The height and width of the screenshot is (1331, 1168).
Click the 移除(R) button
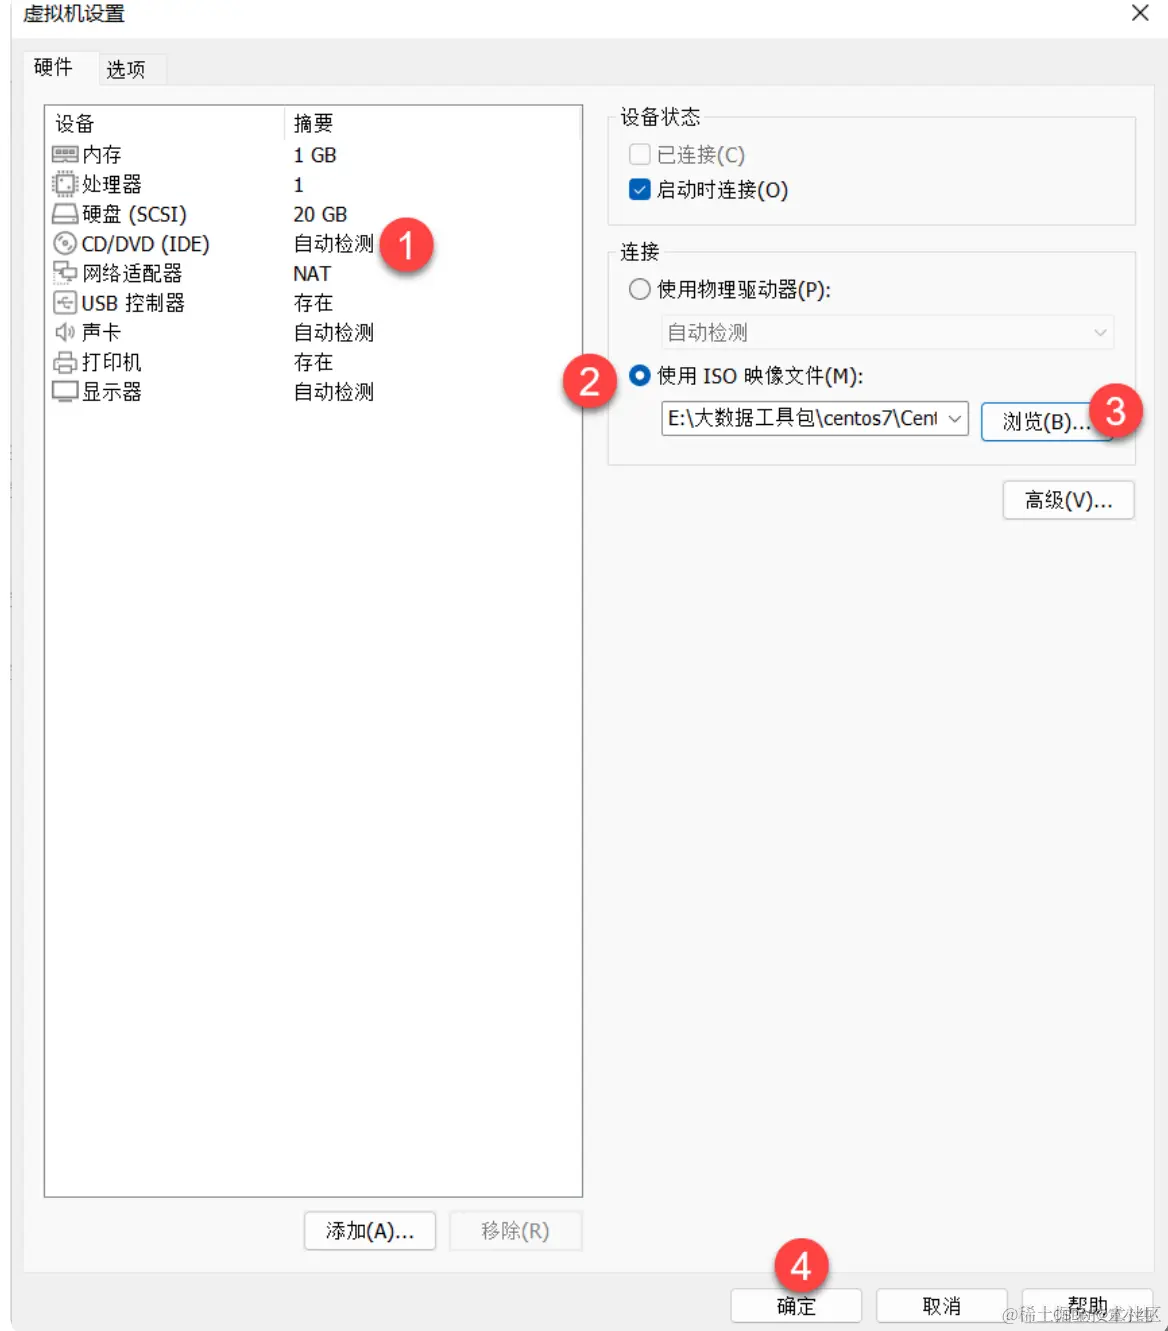click(x=515, y=1231)
